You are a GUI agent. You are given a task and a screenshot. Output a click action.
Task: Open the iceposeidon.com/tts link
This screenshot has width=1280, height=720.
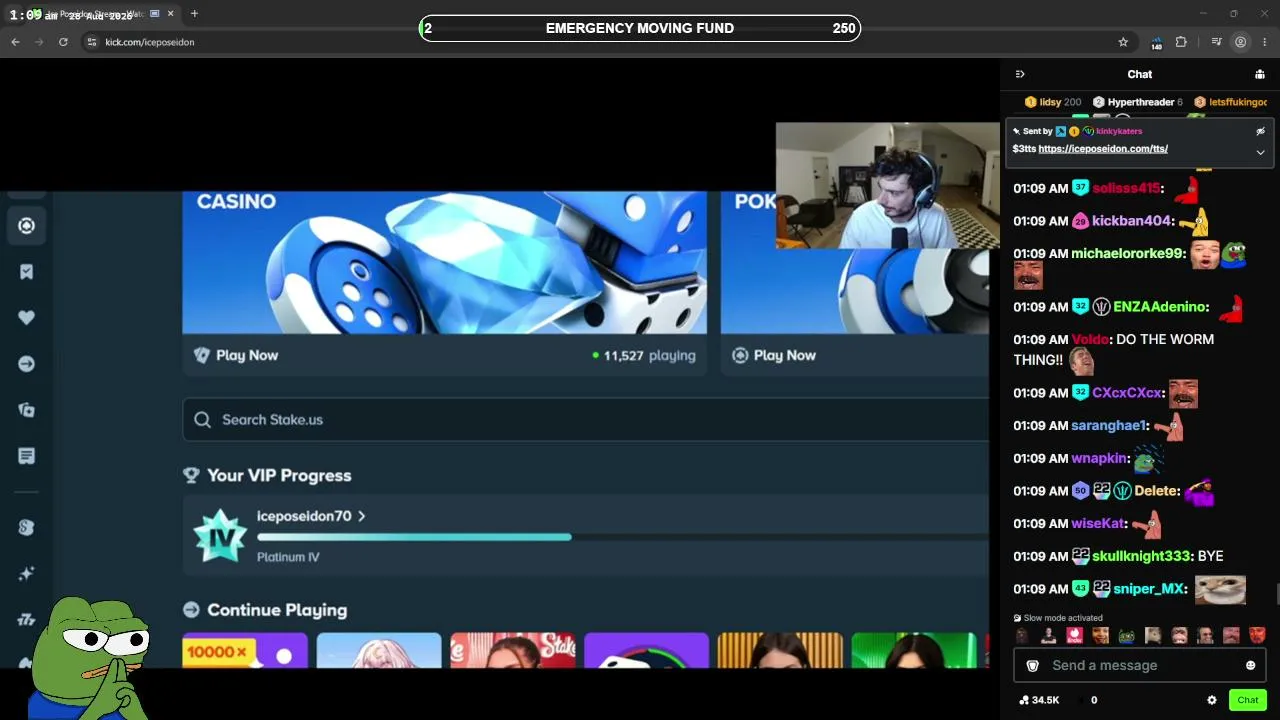coord(1103,149)
